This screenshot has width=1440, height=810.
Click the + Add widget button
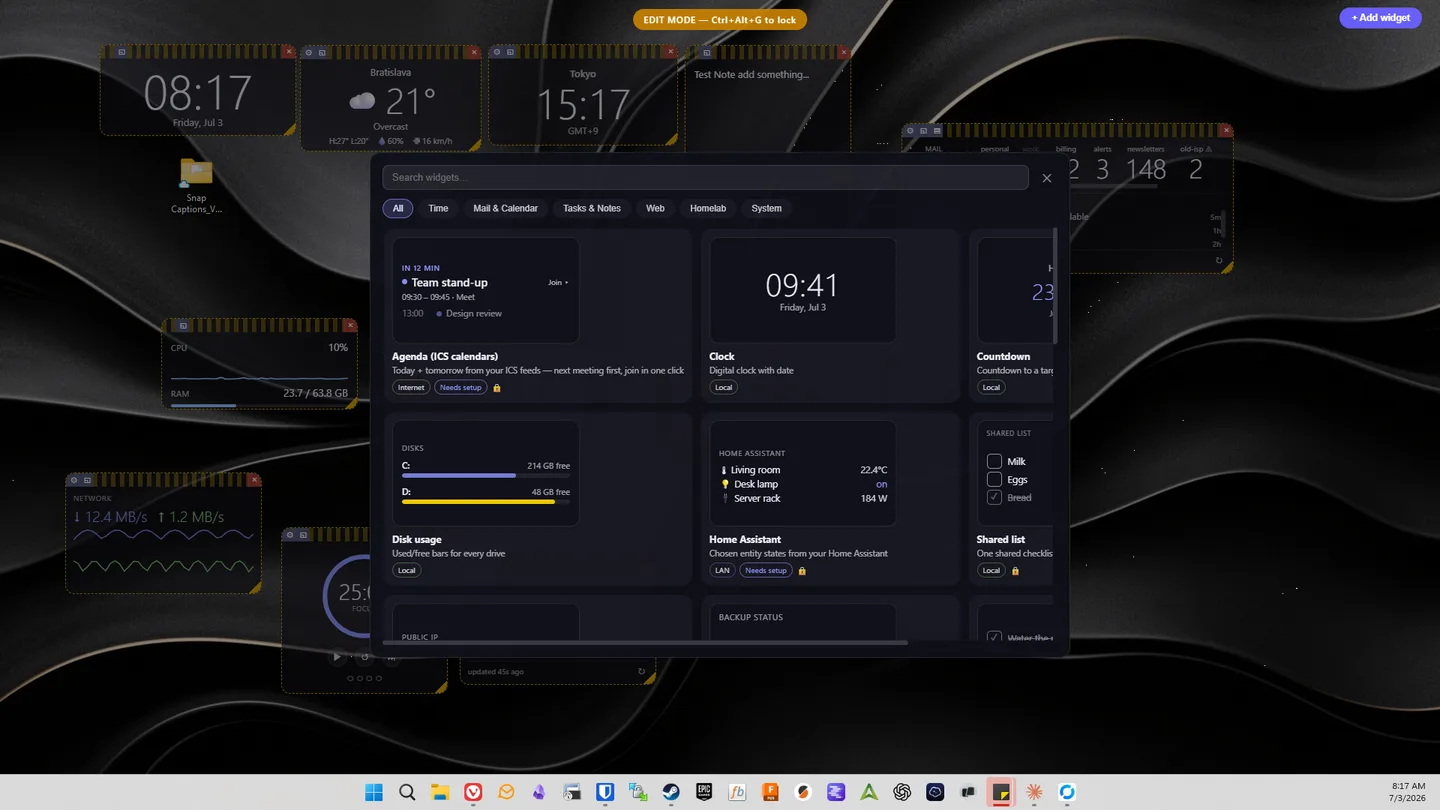tap(1380, 18)
